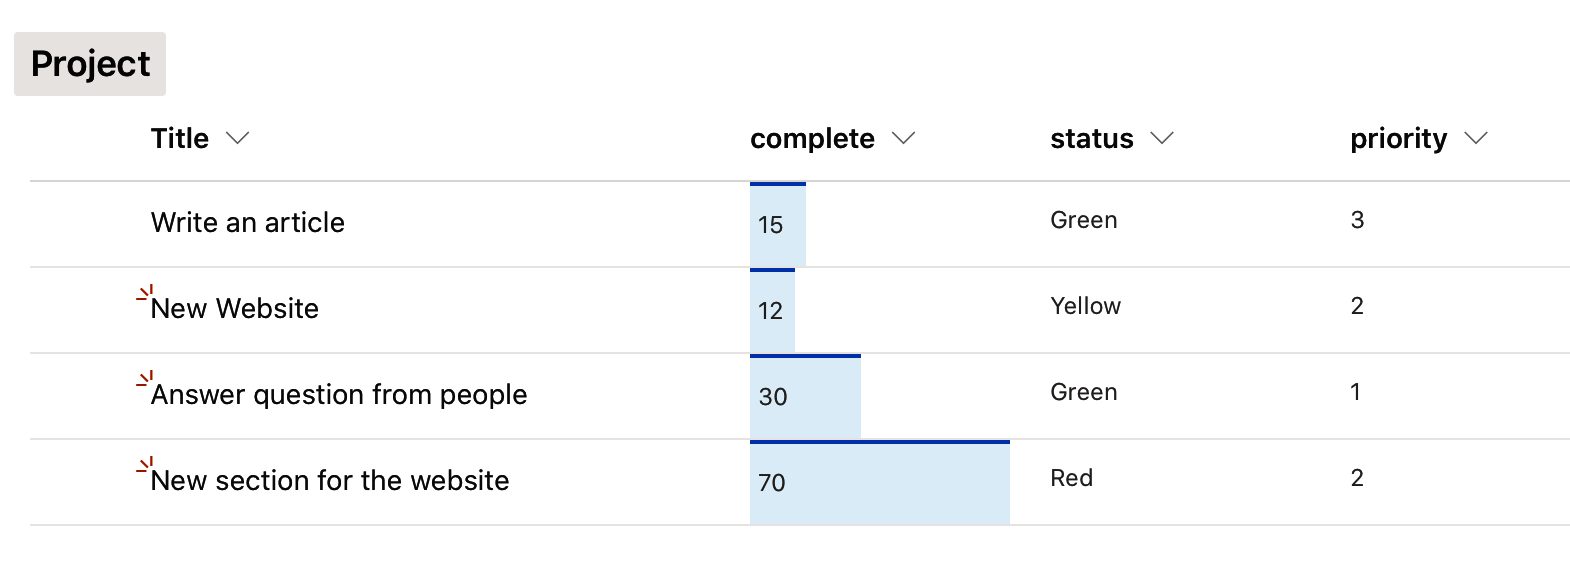Click the 30 percent complete progress bar
1570x562 pixels.
click(x=805, y=397)
